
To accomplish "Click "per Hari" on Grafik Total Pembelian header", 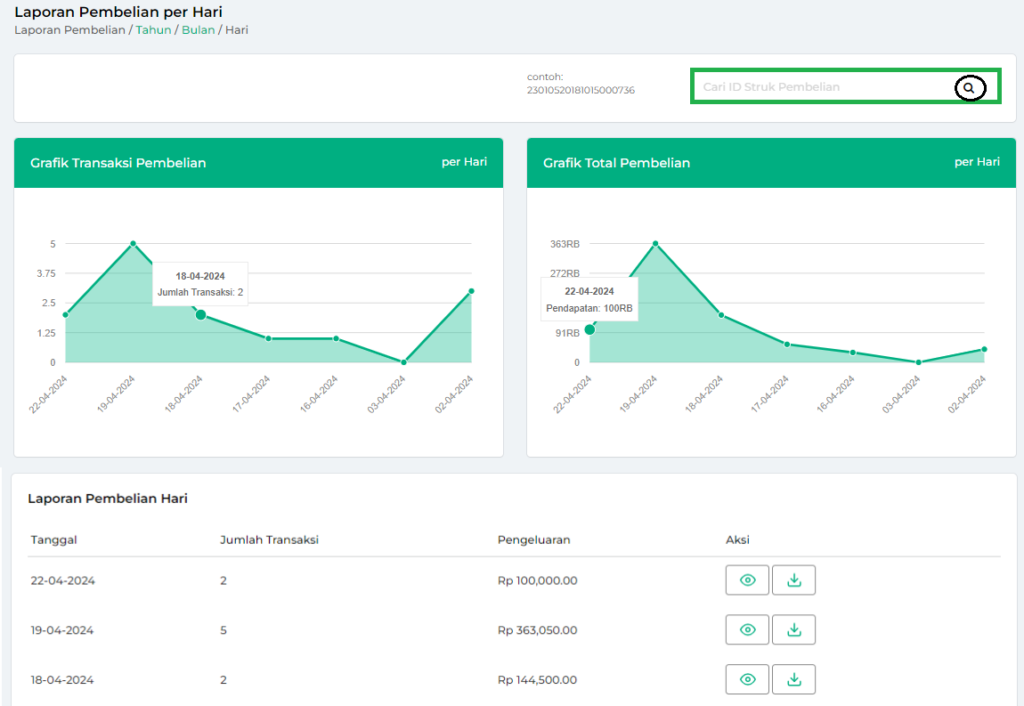I will (976, 162).
